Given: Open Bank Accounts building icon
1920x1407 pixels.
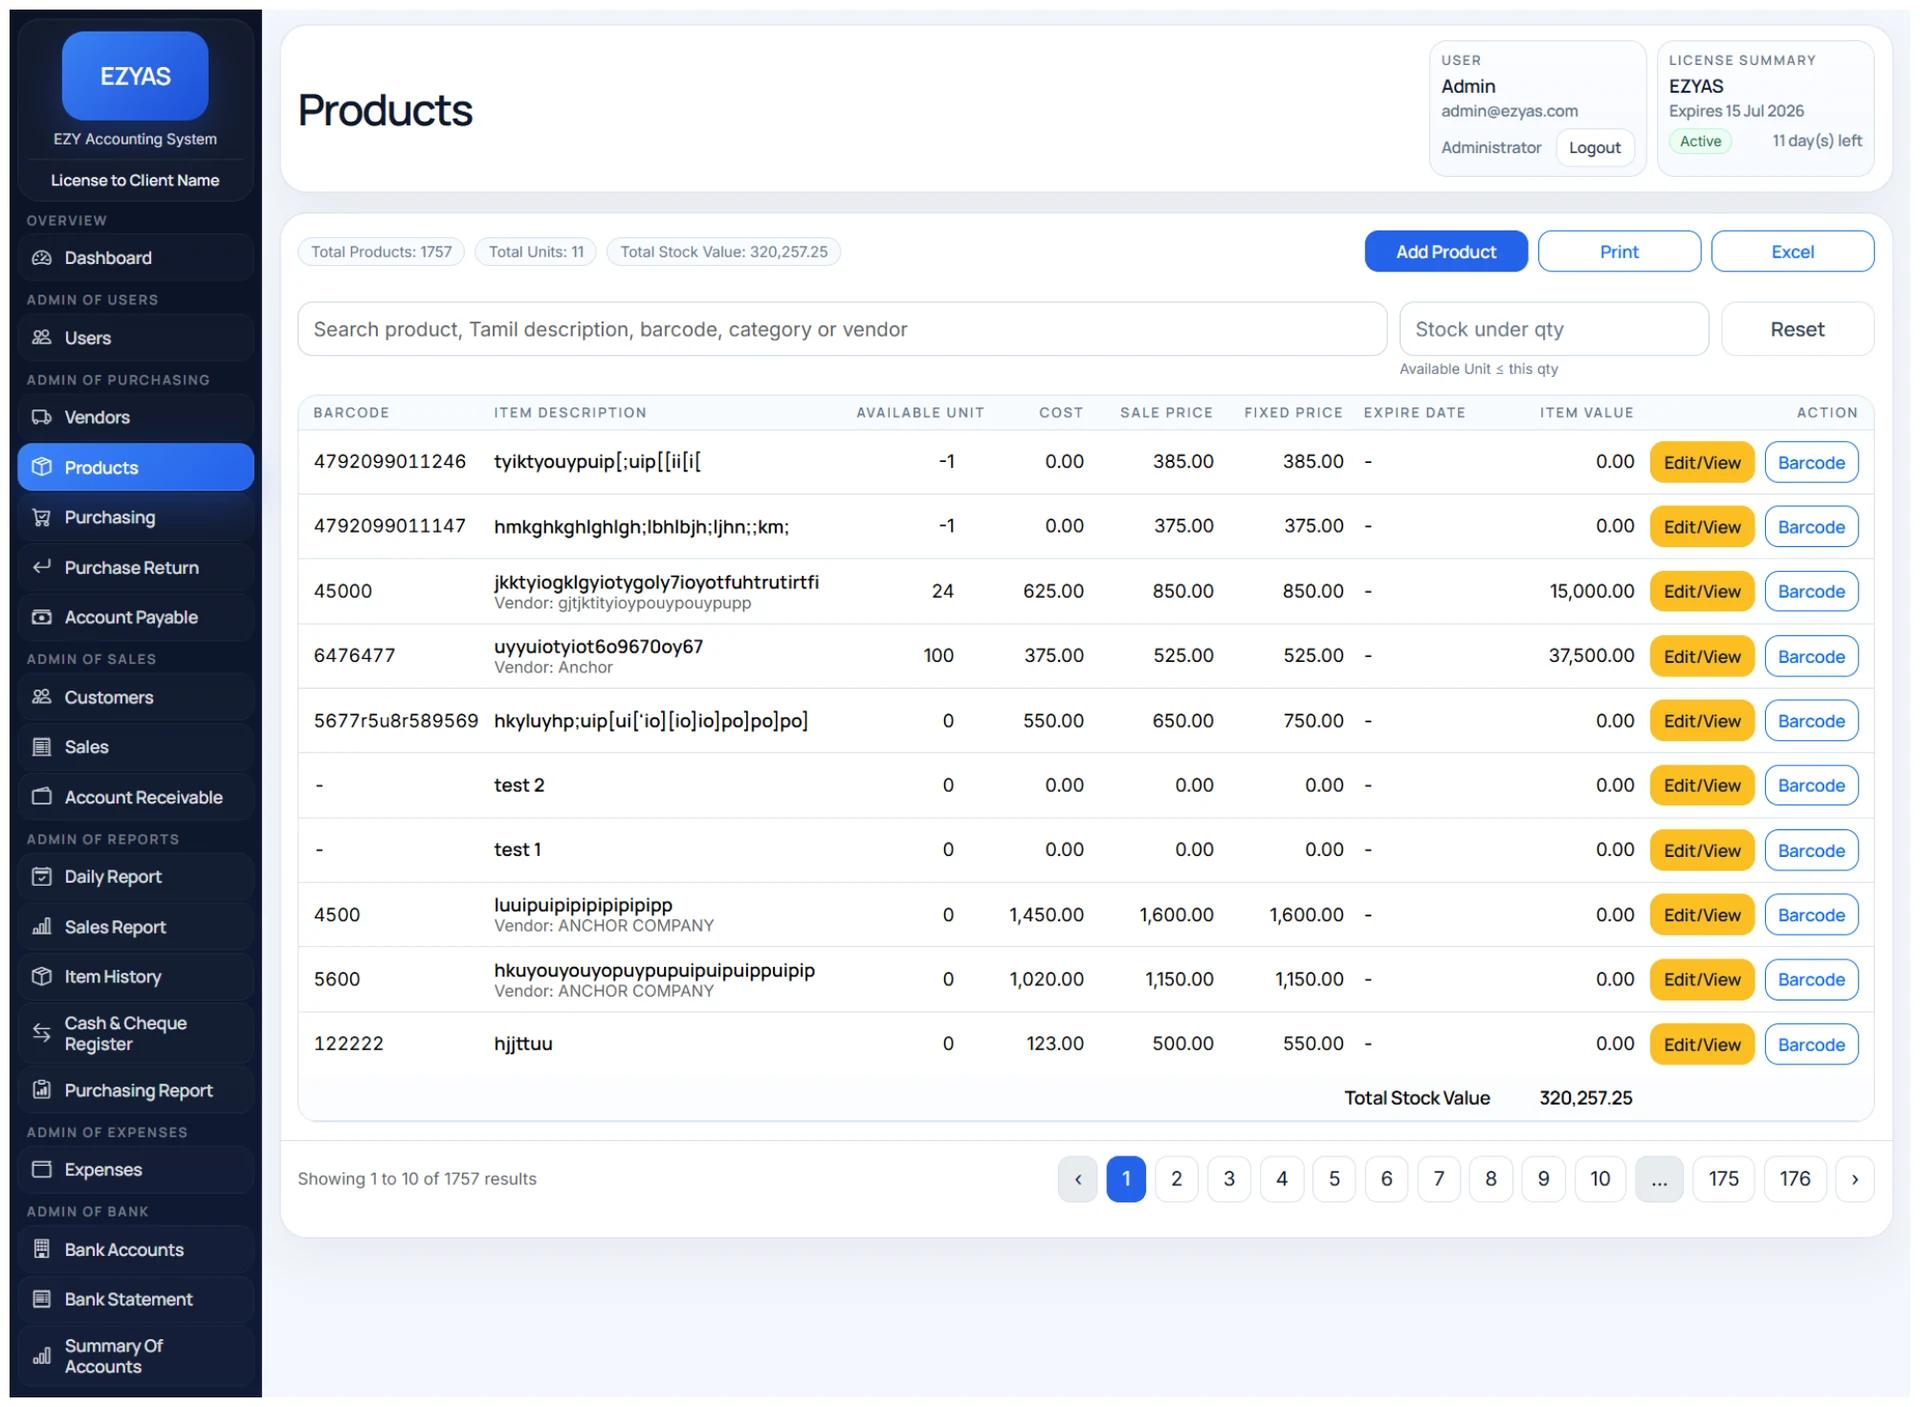Looking at the screenshot, I should click(x=42, y=1250).
